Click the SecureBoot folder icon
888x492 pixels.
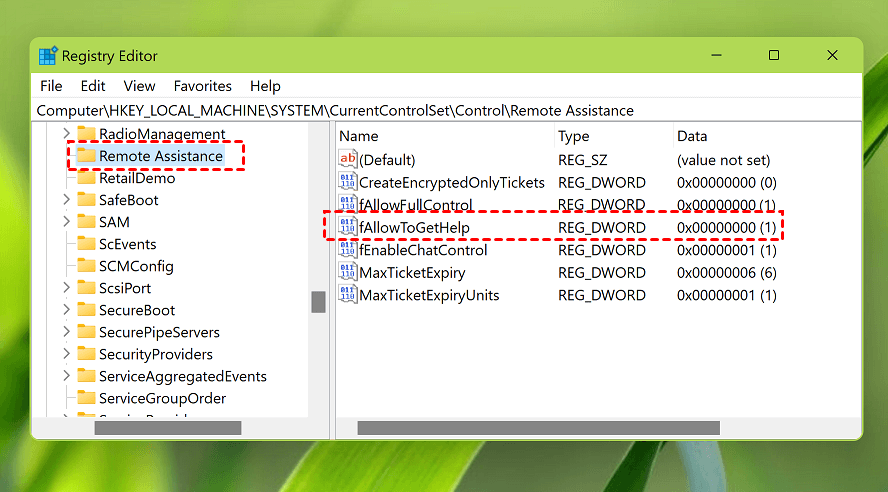85,310
